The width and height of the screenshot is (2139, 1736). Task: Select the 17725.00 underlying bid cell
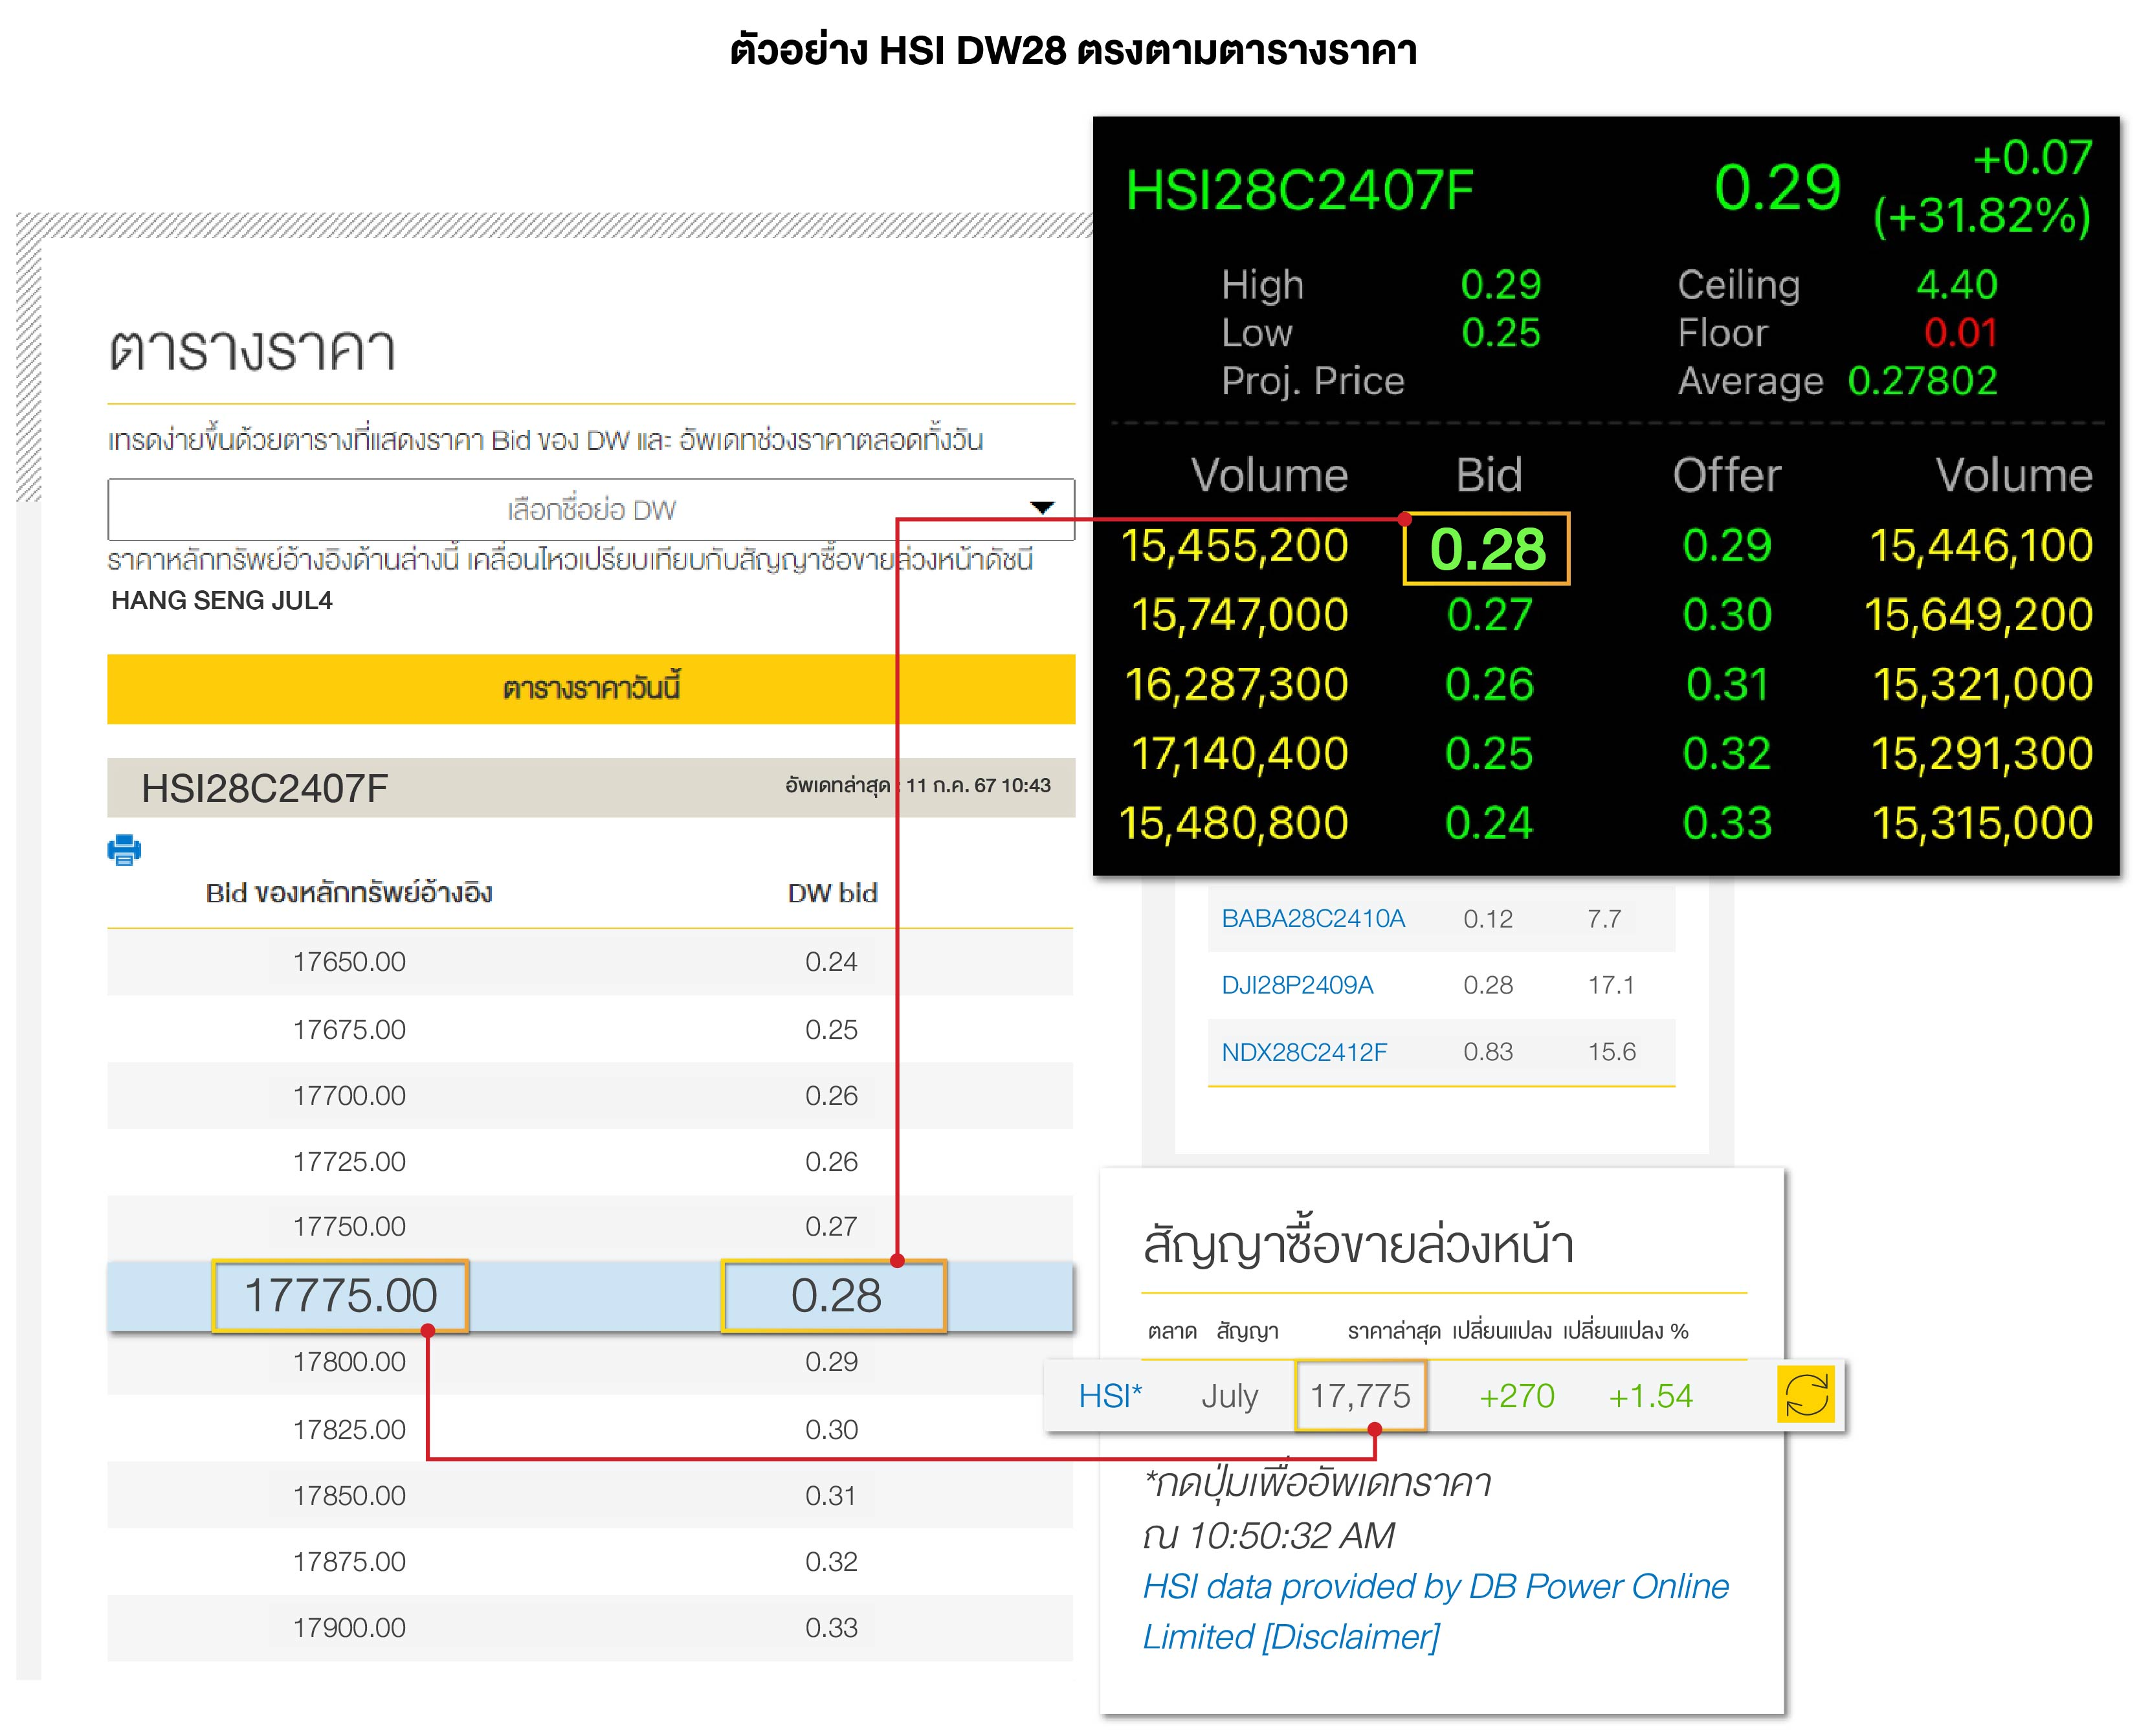pos(349,1161)
